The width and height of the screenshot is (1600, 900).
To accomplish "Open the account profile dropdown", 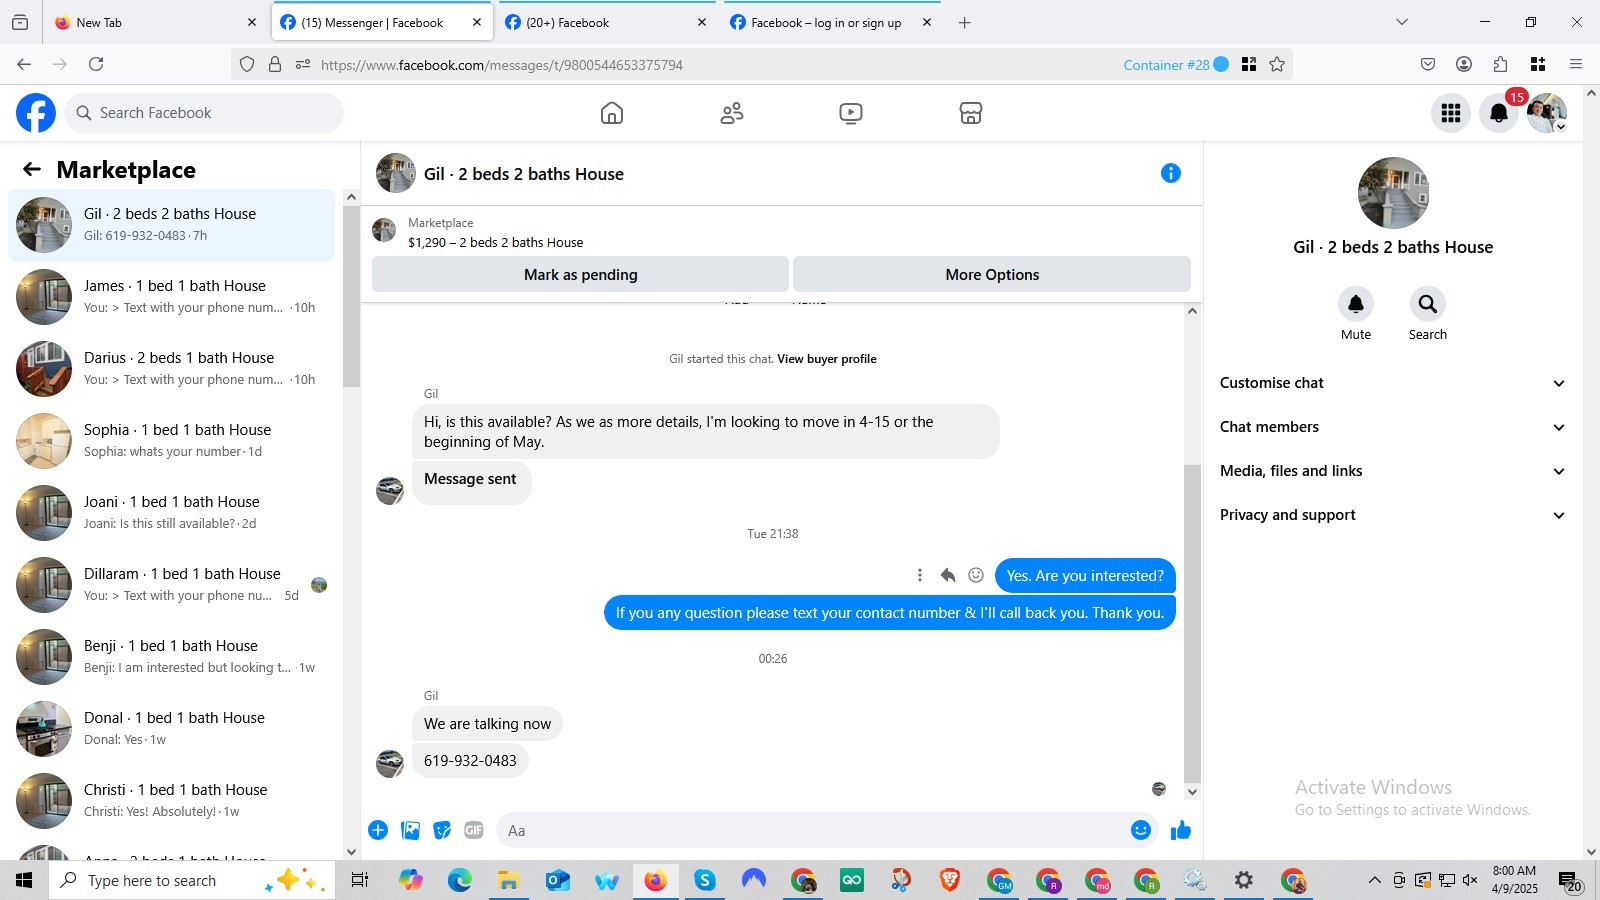I will pyautogui.click(x=1547, y=113).
